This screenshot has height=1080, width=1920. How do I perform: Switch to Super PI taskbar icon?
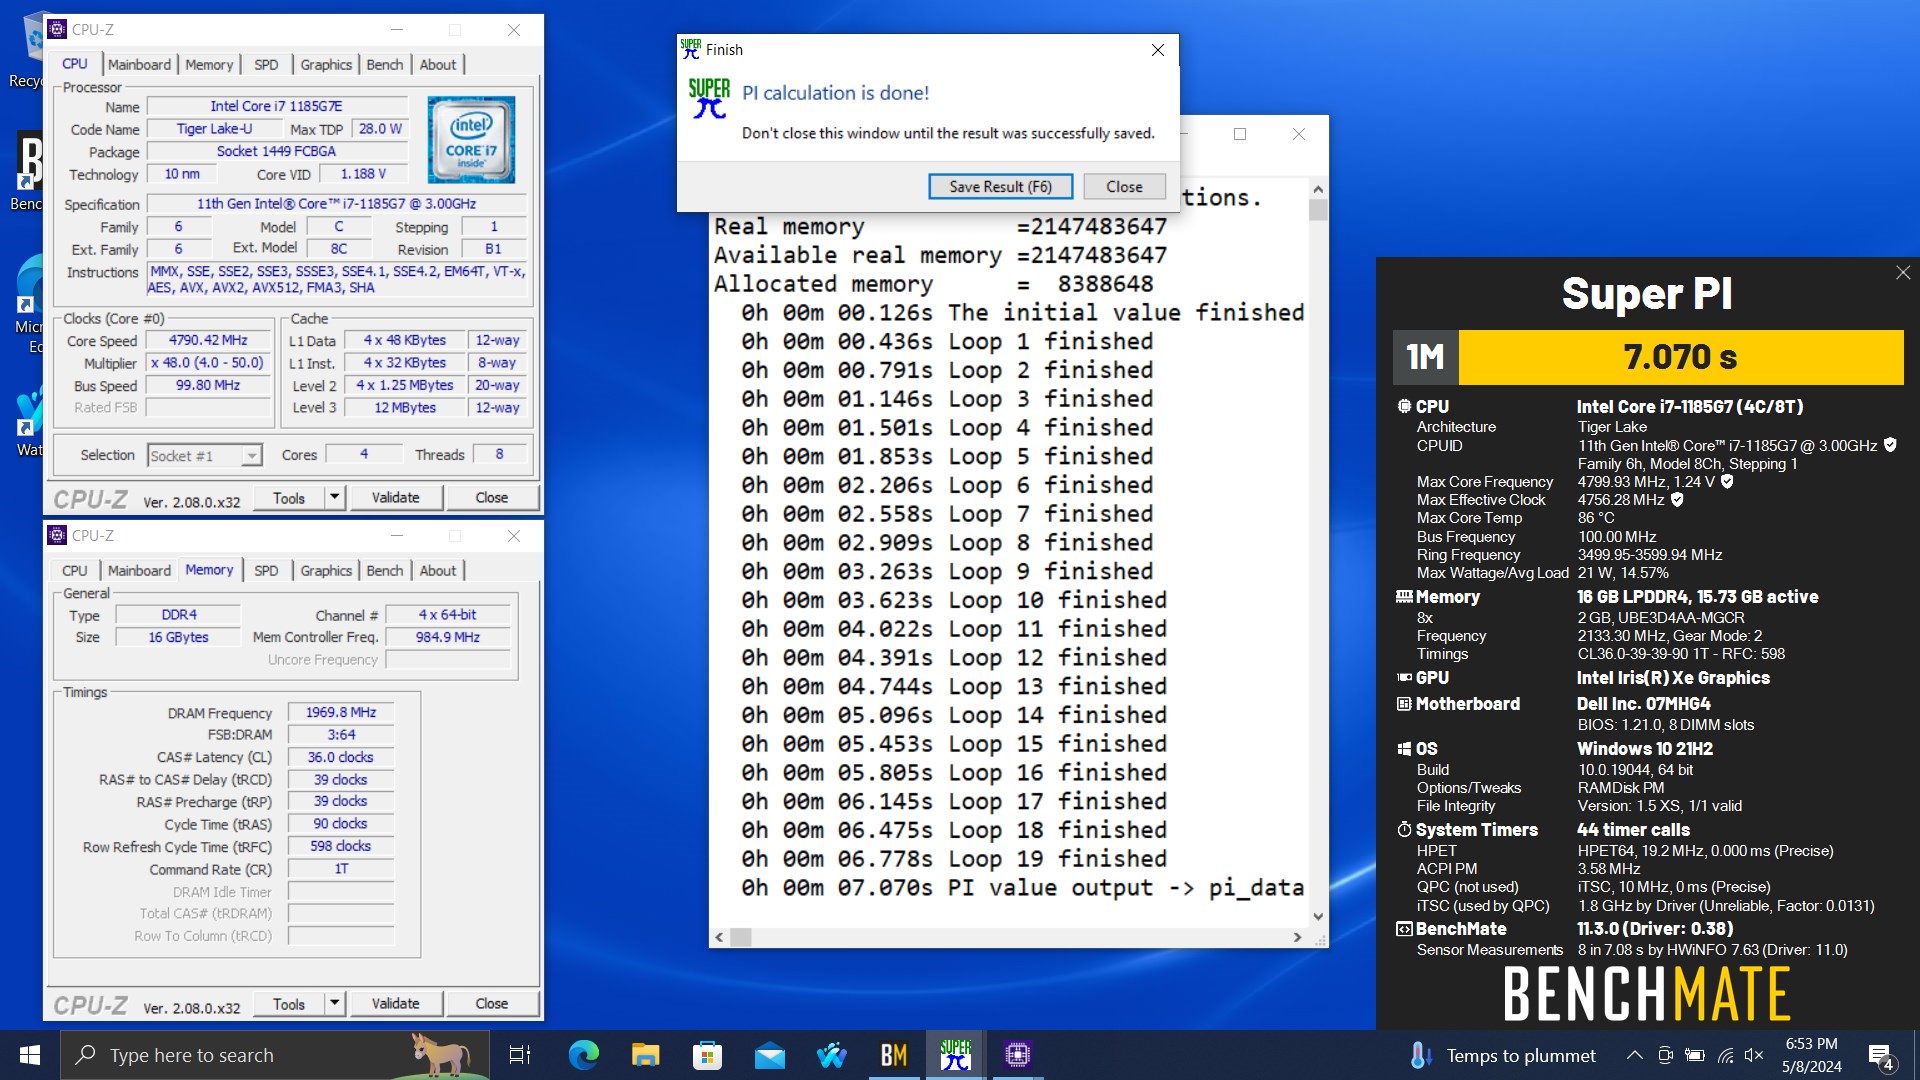pos(955,1055)
